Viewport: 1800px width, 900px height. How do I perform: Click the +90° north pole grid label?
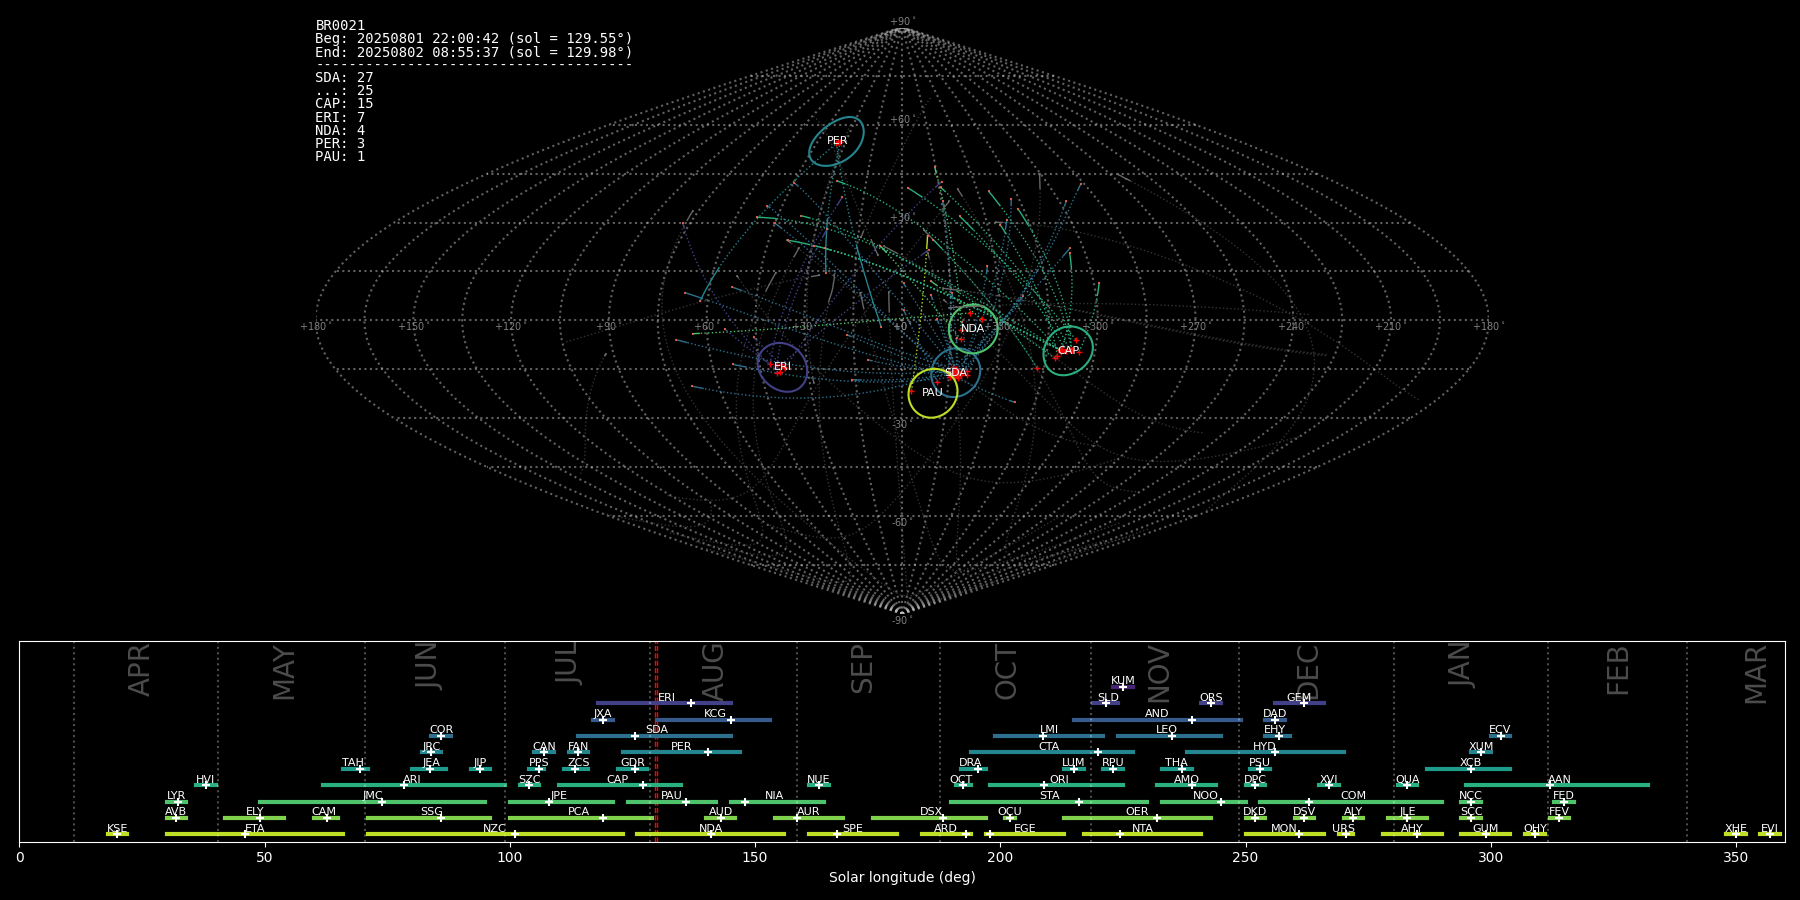click(x=902, y=22)
